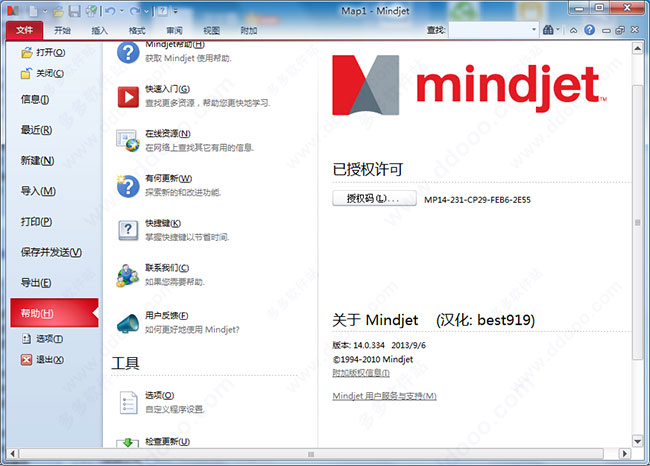Minimize the document window via ribbon icon
Viewport: 650px width, 466px height.
coord(606,30)
